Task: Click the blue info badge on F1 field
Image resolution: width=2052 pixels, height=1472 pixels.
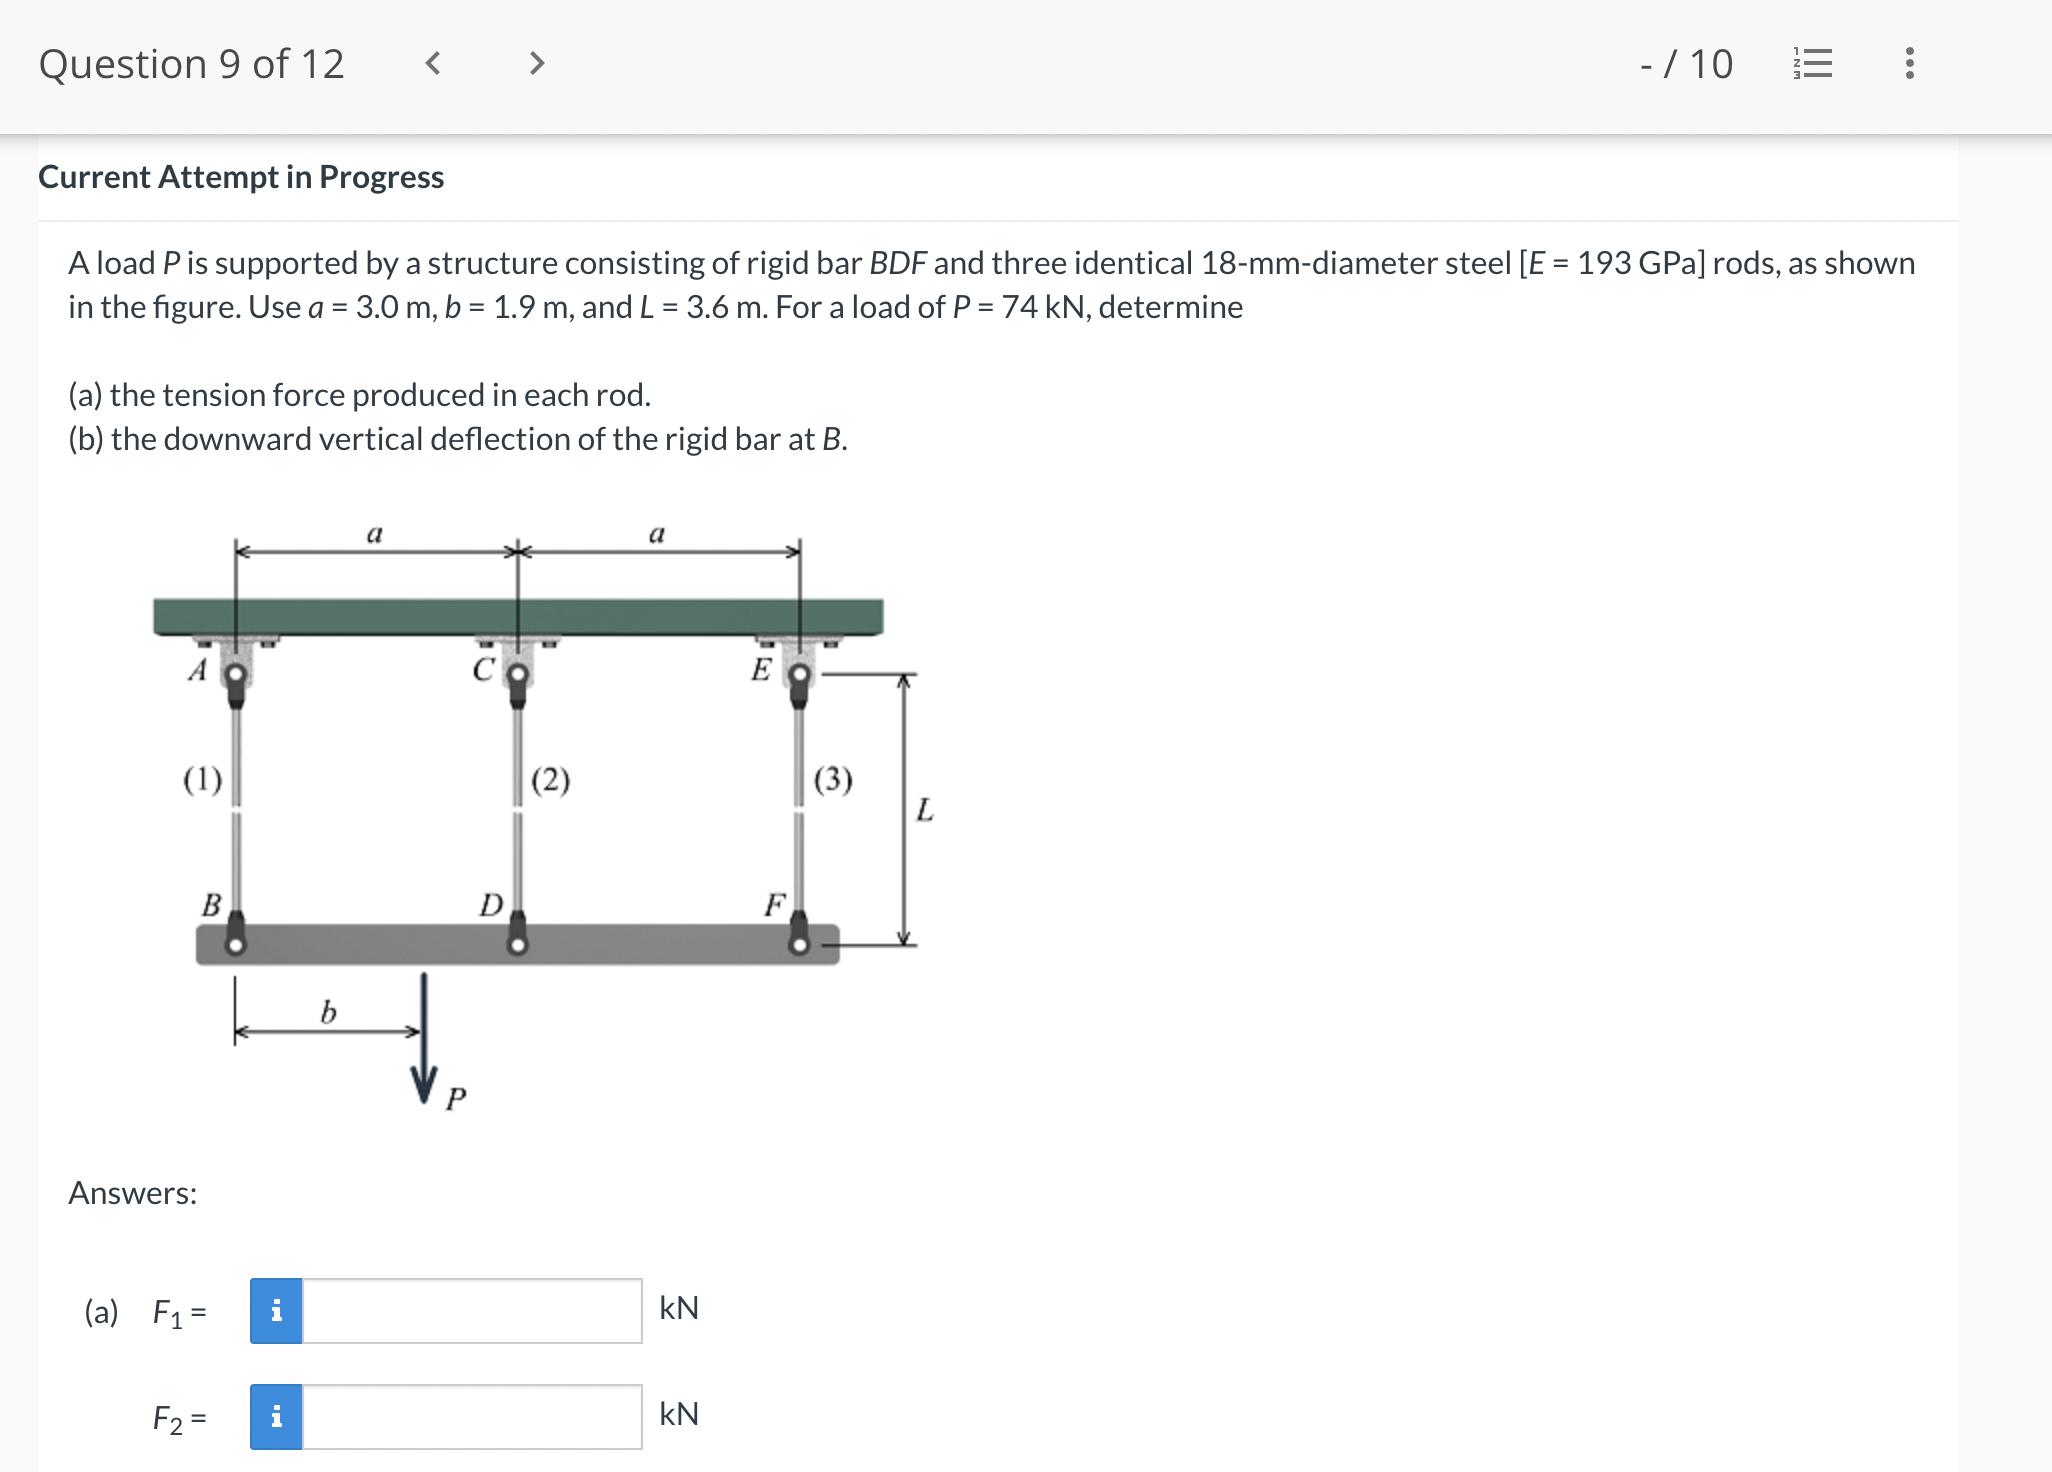Action: (x=276, y=1310)
